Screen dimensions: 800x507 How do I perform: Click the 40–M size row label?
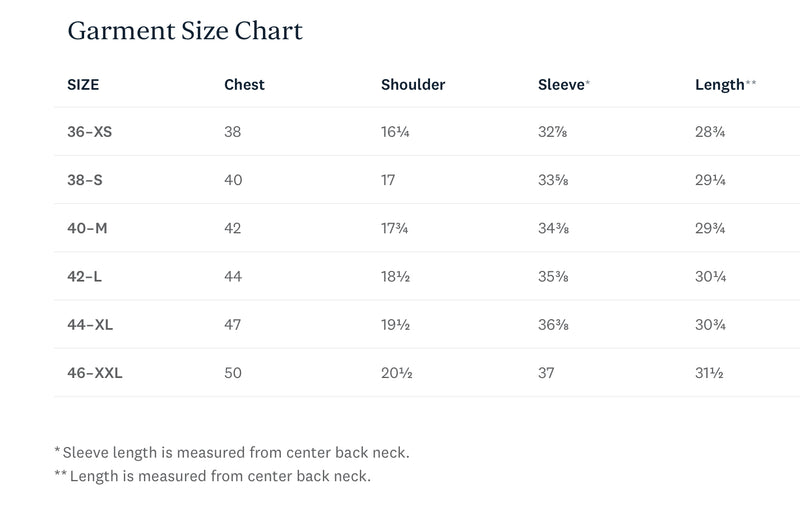87,228
